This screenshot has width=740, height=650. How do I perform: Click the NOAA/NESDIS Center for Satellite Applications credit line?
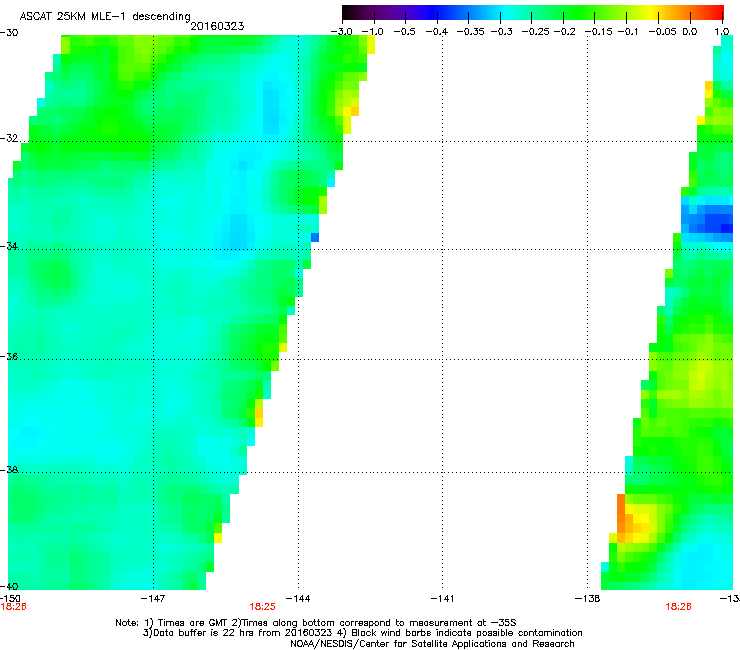pyautogui.click(x=432, y=644)
